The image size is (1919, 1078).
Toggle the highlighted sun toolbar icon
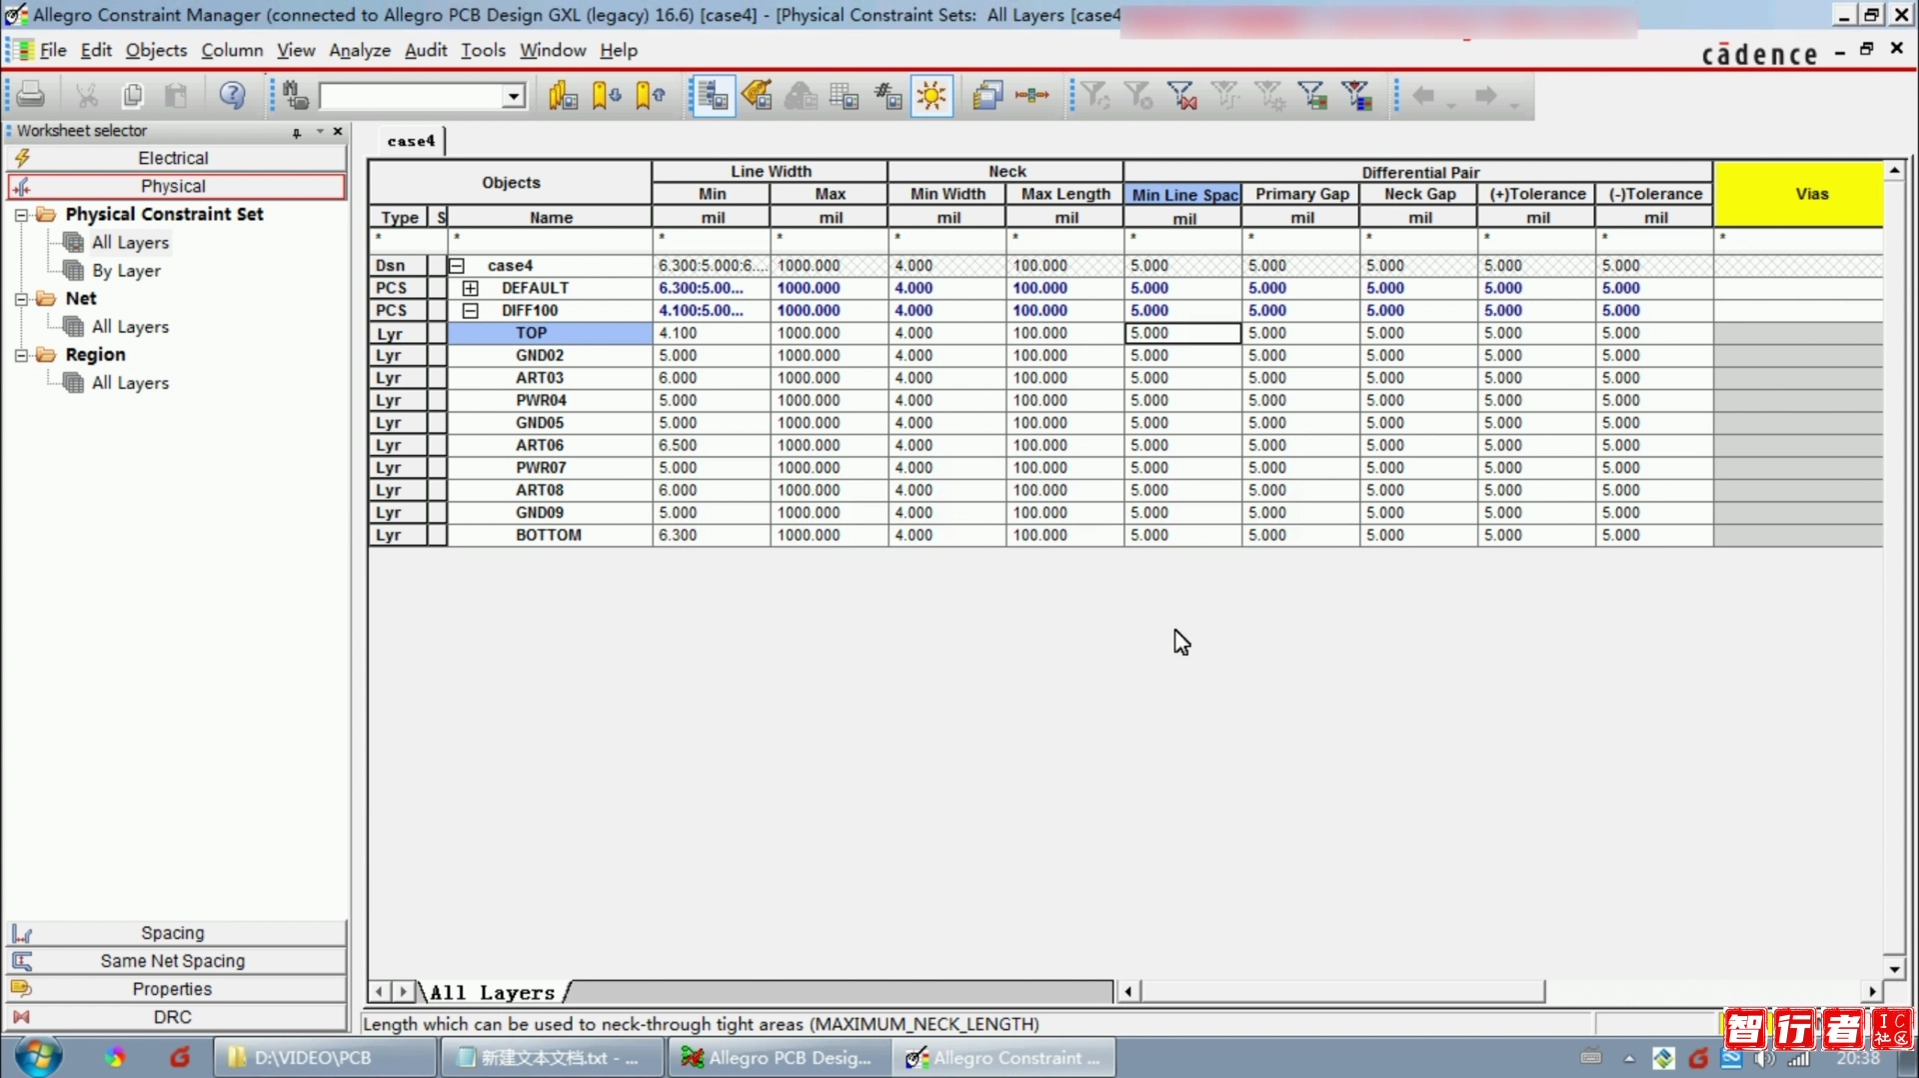pyautogui.click(x=932, y=95)
